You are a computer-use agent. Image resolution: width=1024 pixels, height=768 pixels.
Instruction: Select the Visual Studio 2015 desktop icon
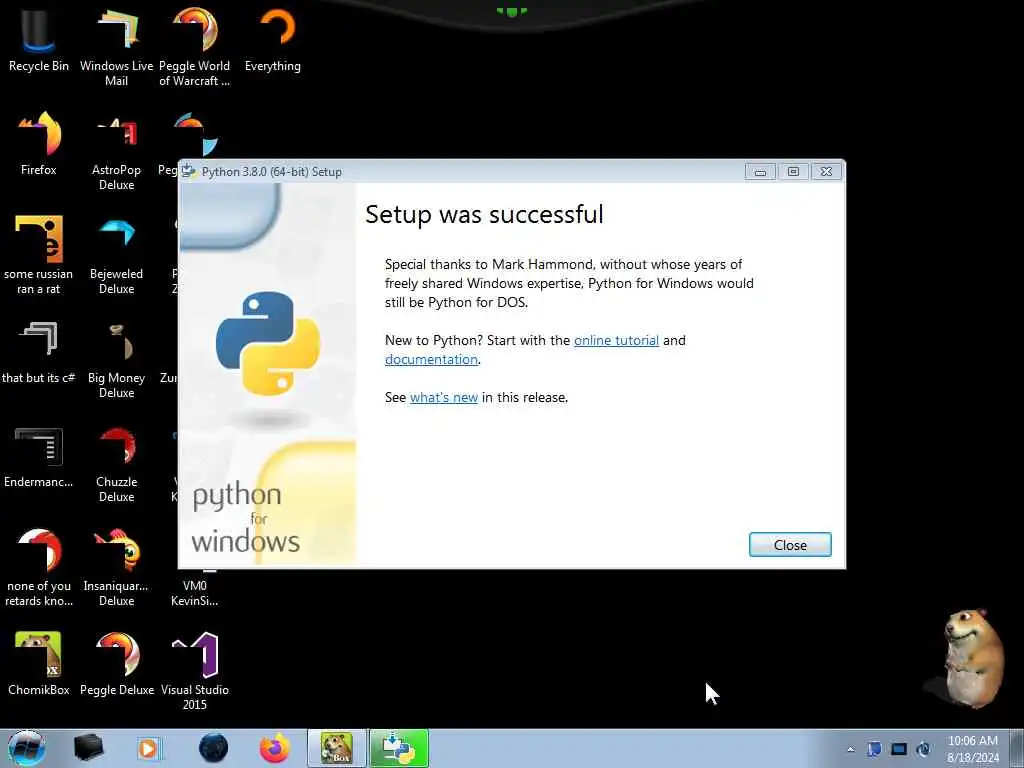[195, 671]
